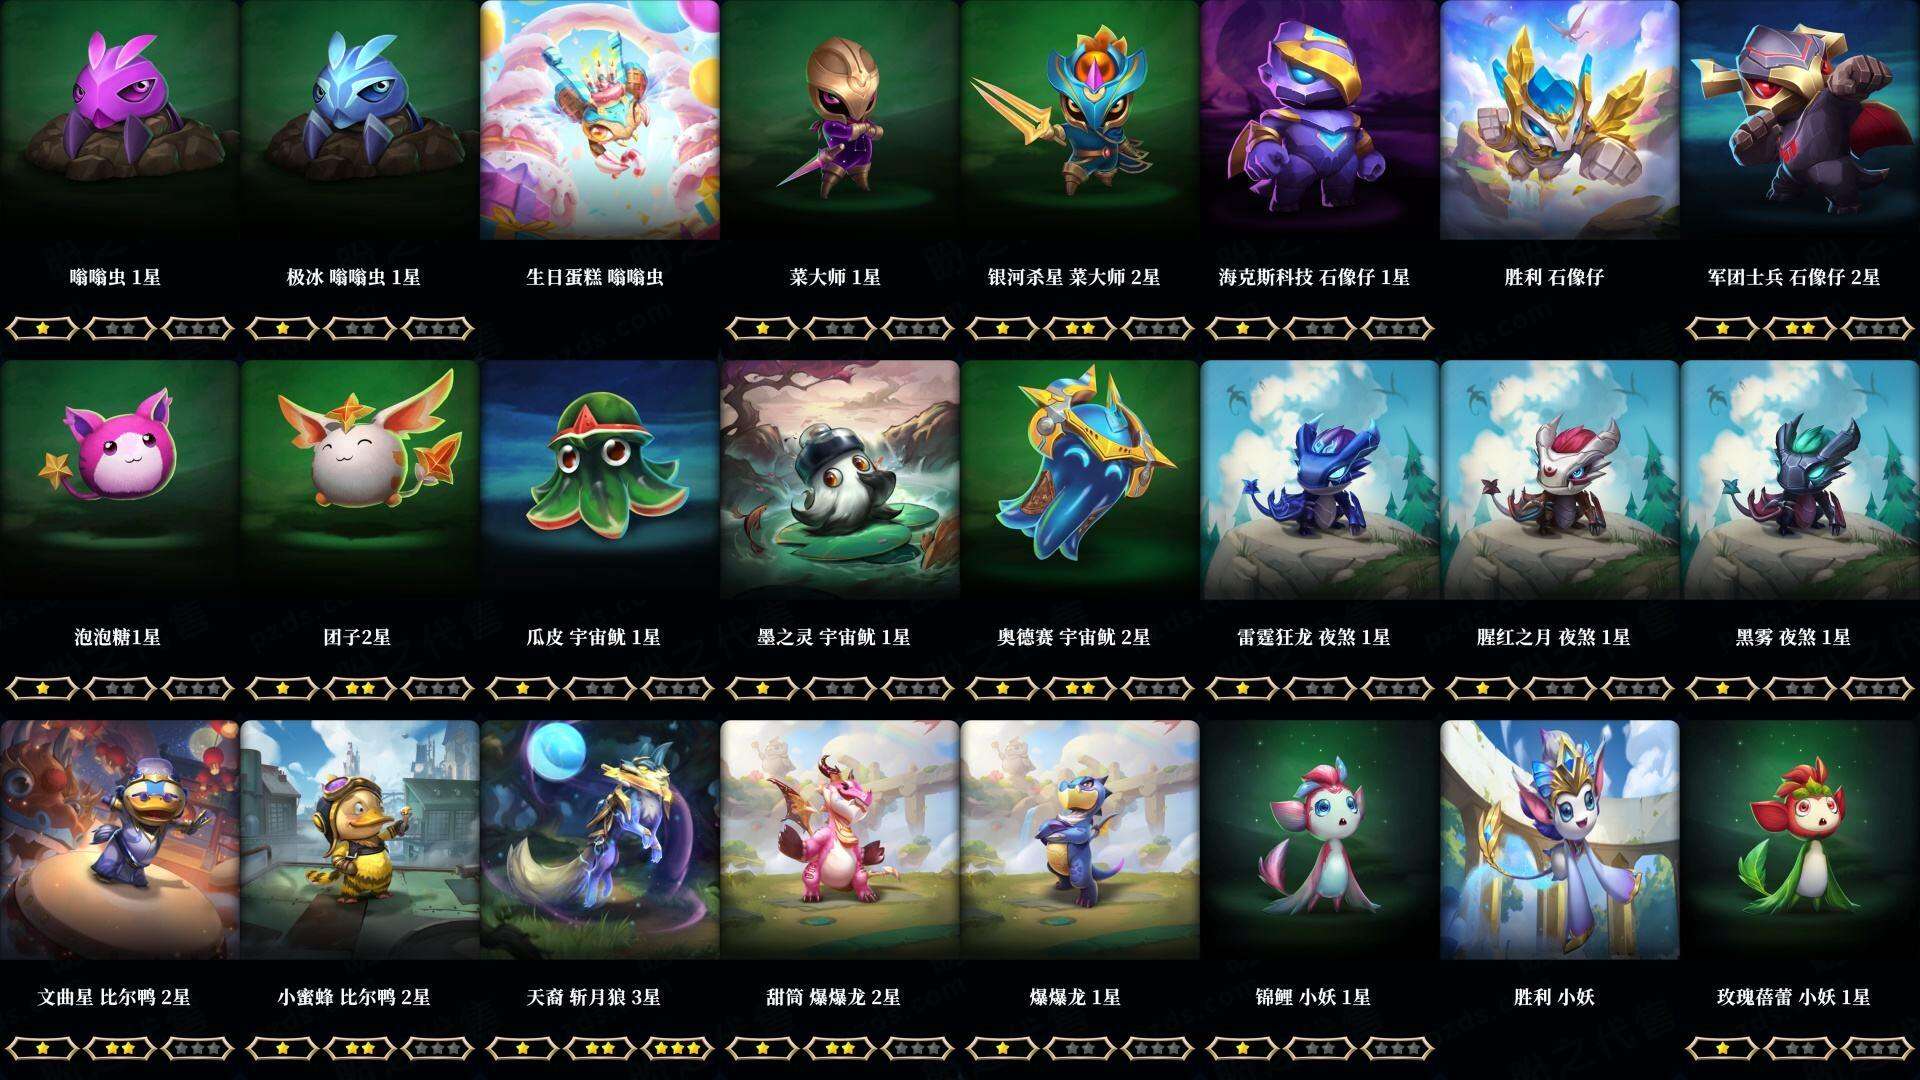Choose three-star badge under 天裔 斩月狼
This screenshot has width=1920, height=1080.
point(678,1048)
